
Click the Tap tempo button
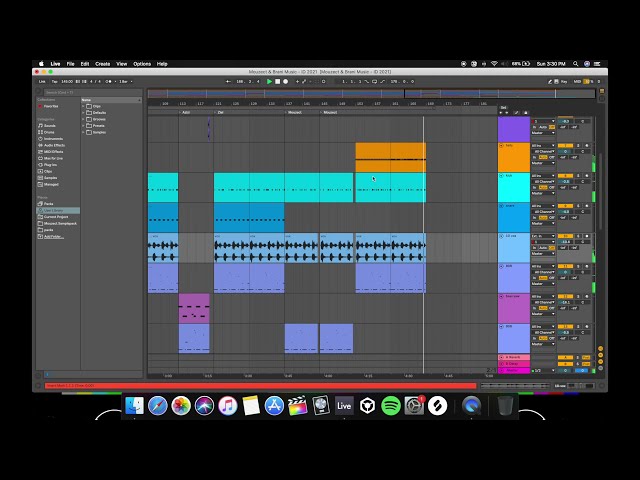coord(55,82)
